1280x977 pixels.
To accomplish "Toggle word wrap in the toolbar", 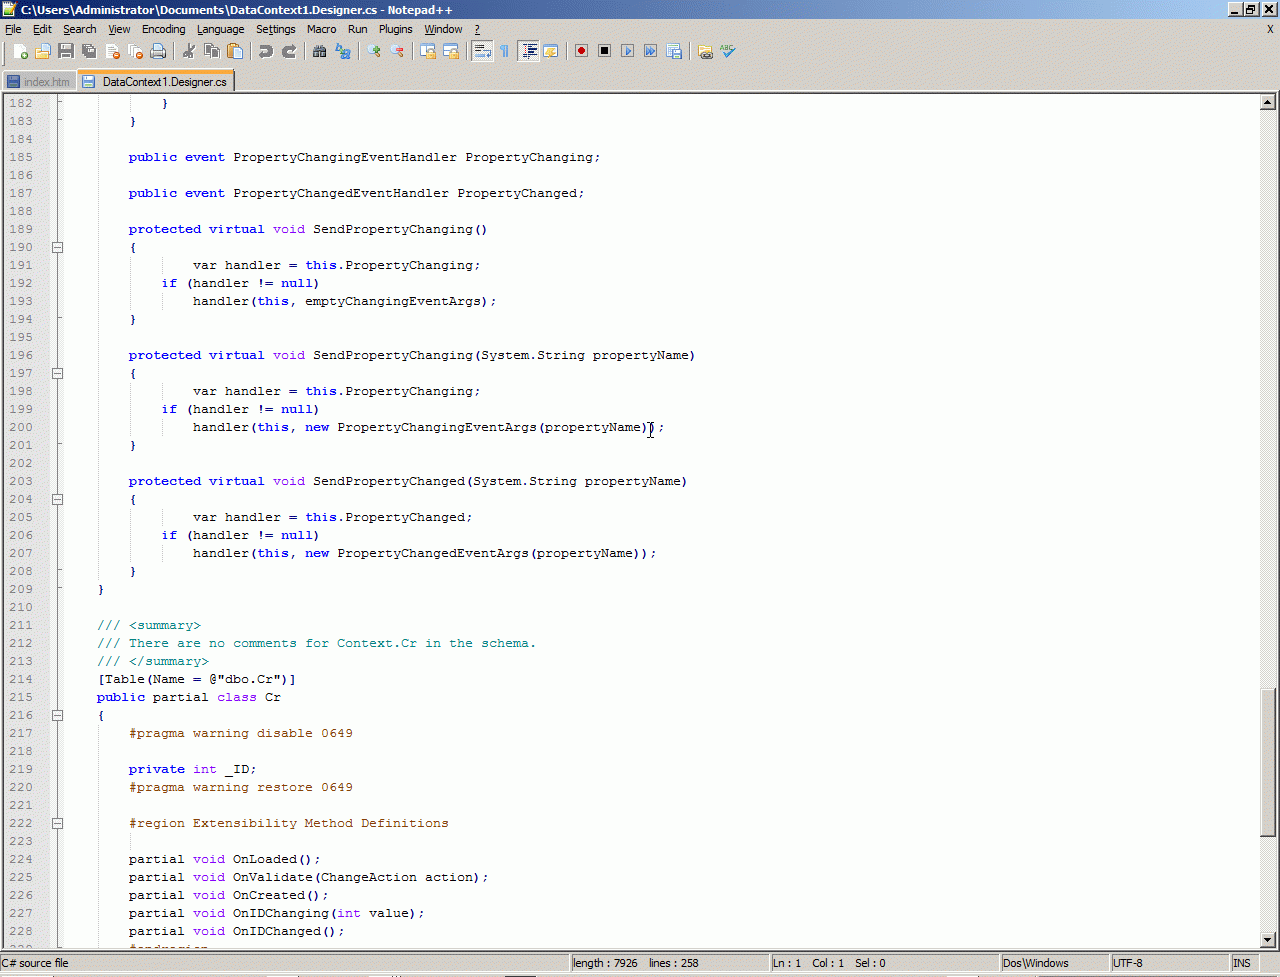I will pos(482,51).
